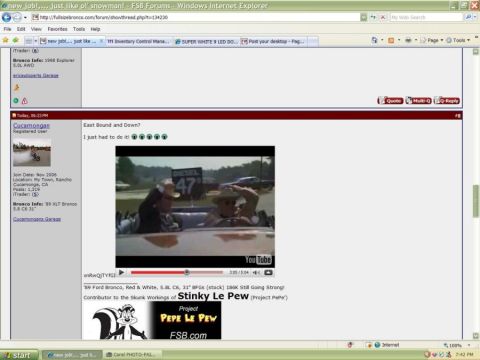
Task: Click the Internet zone status icon
Action: coord(377,345)
